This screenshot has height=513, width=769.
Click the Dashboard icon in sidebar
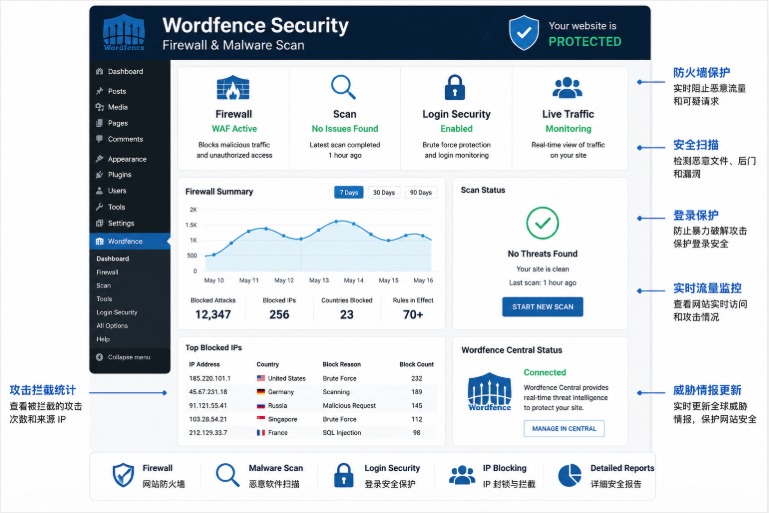(x=100, y=72)
